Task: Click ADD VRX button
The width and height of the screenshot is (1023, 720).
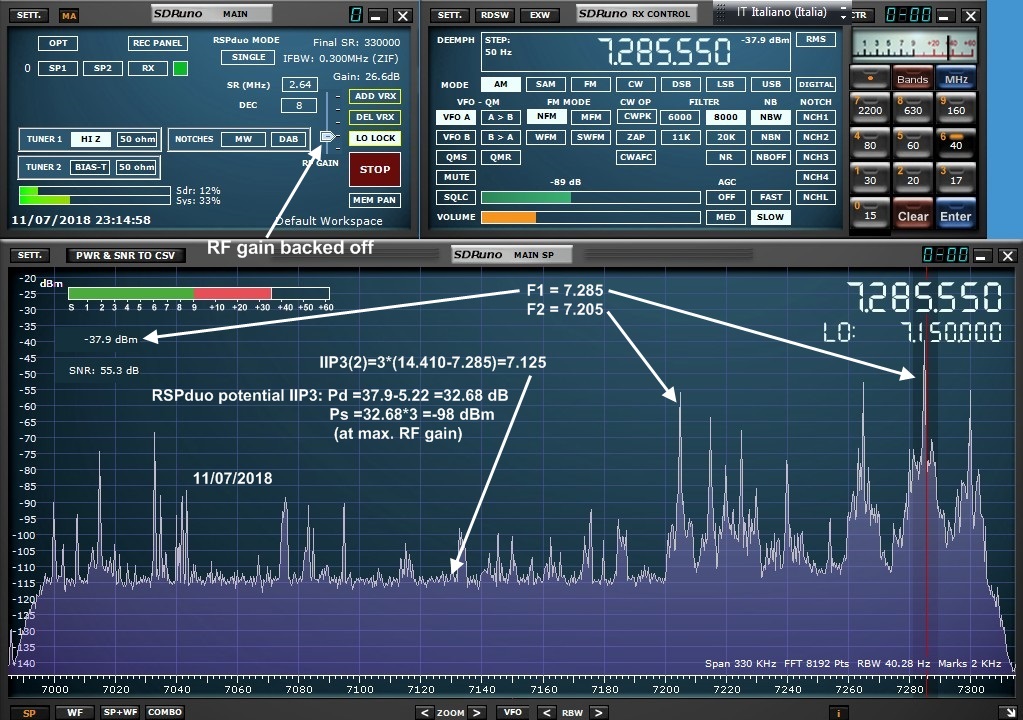Action: click(x=374, y=97)
